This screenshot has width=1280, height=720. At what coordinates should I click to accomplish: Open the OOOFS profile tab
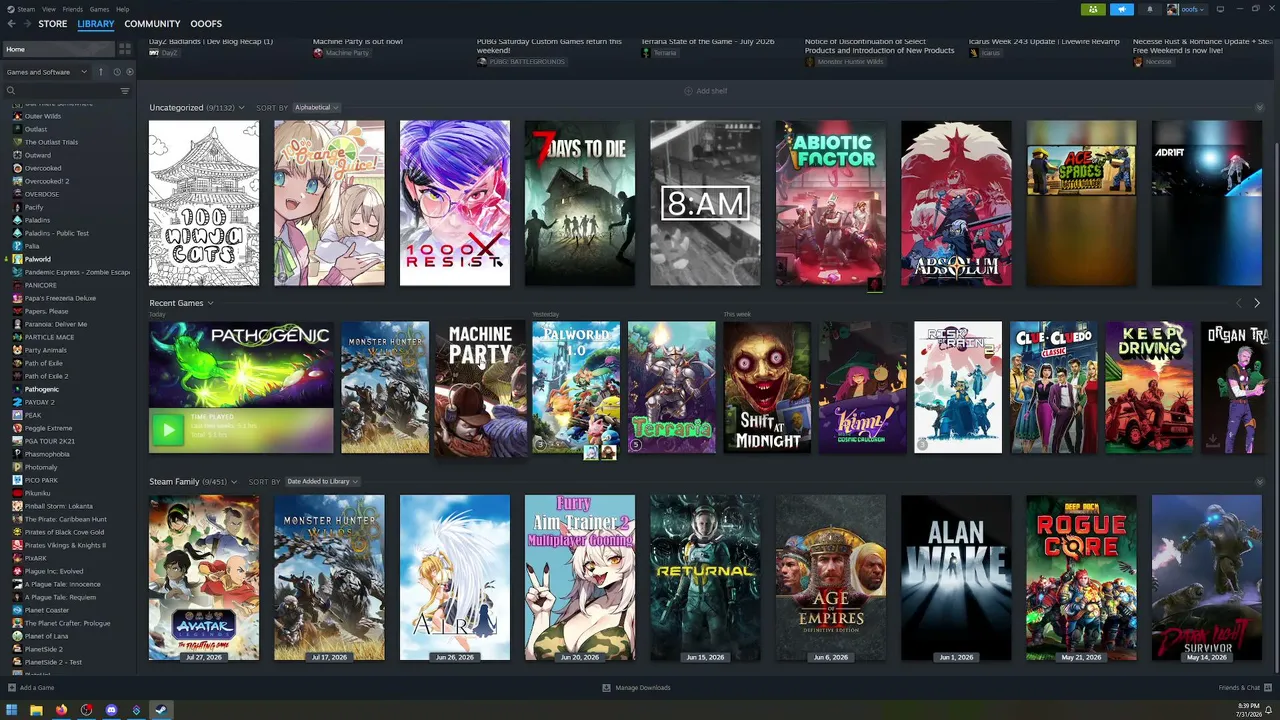[x=206, y=24]
